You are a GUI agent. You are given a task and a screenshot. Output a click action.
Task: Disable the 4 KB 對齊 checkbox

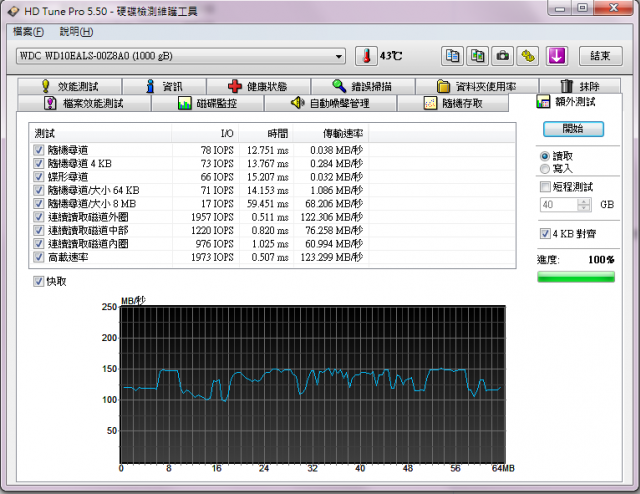tap(545, 234)
